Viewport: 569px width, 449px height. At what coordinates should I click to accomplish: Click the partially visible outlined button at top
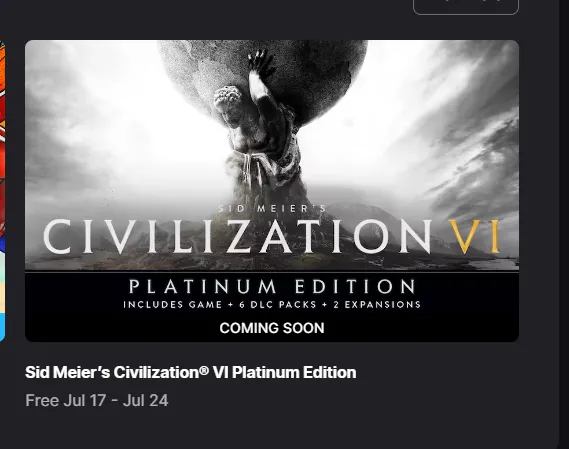(466, 7)
